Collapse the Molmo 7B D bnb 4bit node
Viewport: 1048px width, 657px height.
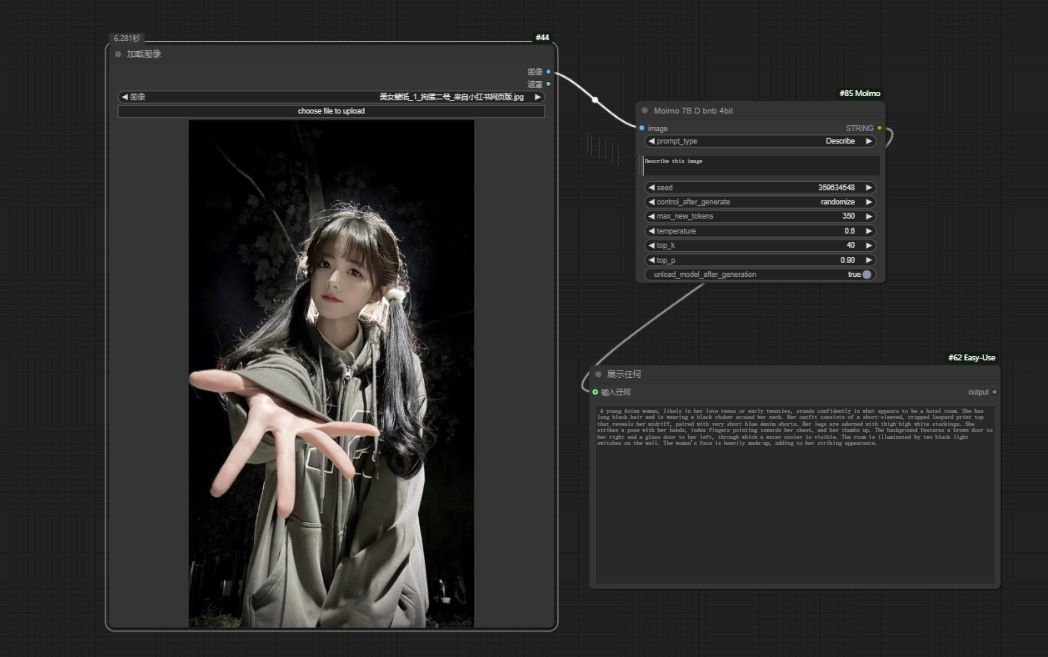[x=645, y=111]
